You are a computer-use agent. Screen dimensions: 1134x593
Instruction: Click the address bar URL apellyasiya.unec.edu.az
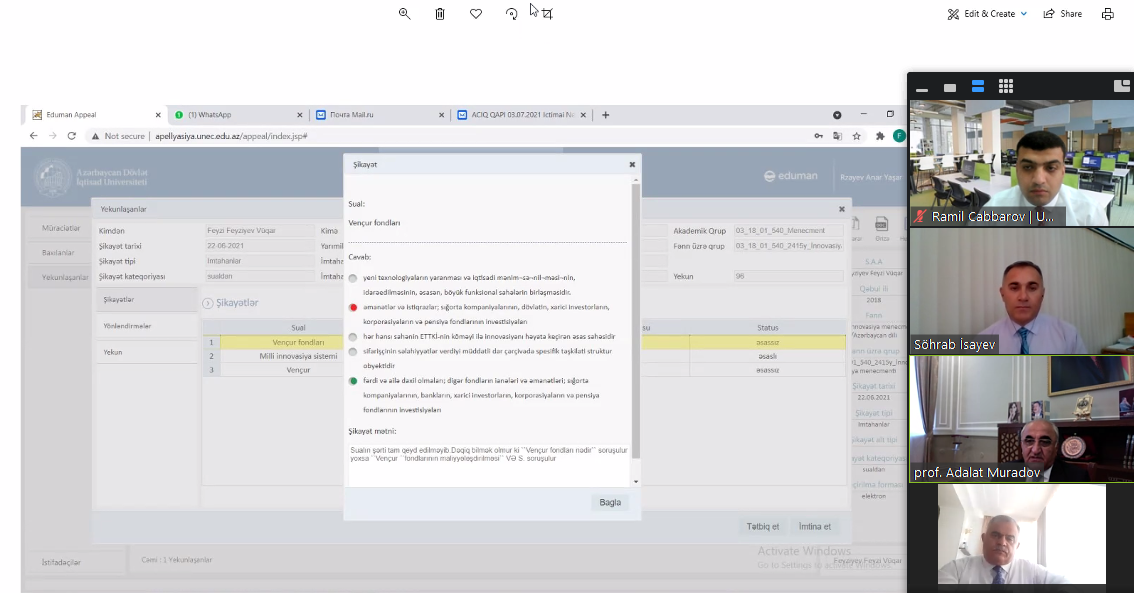coord(231,136)
